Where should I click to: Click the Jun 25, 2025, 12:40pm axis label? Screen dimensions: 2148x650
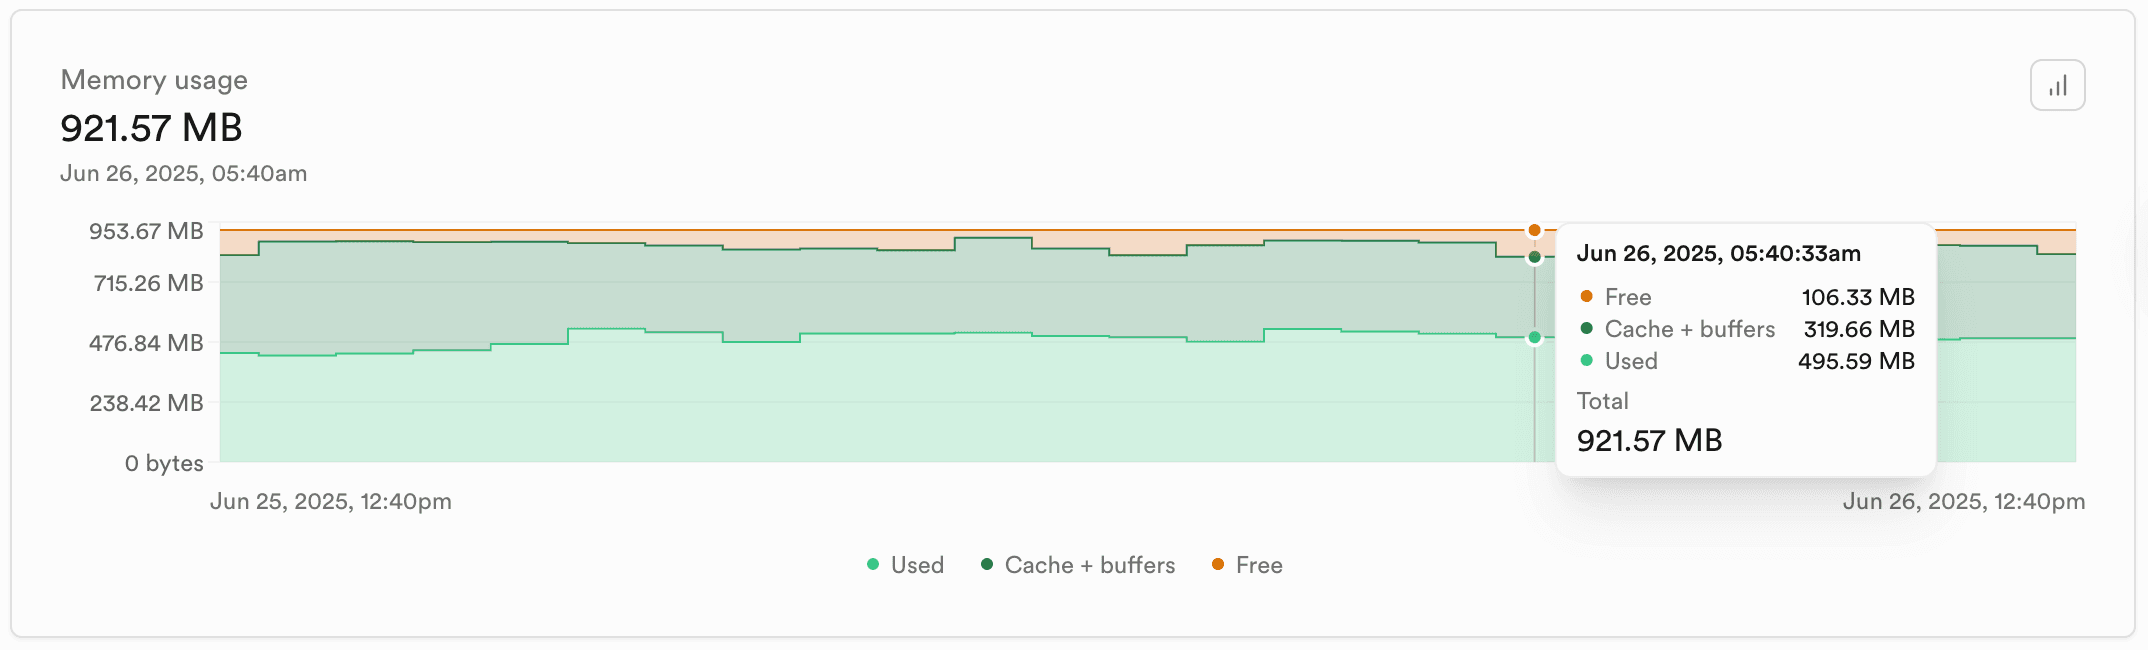coord(331,501)
